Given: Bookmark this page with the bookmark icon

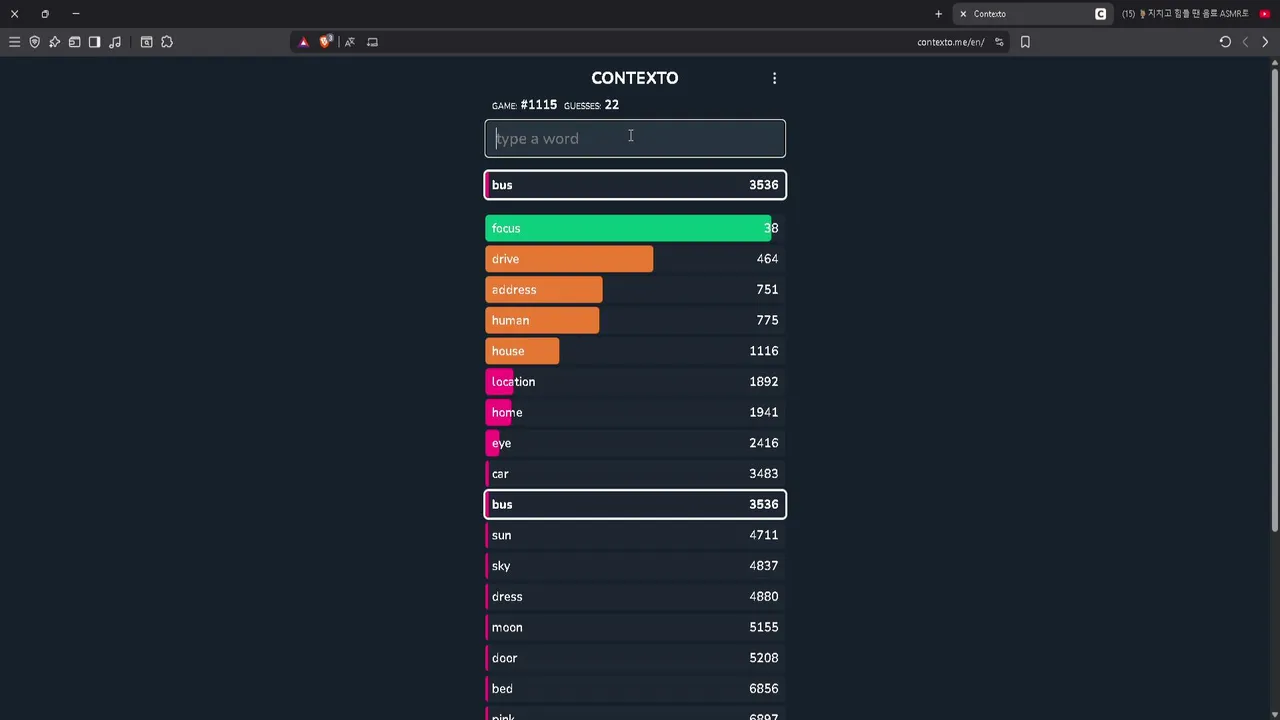Looking at the screenshot, I should coord(1025,42).
